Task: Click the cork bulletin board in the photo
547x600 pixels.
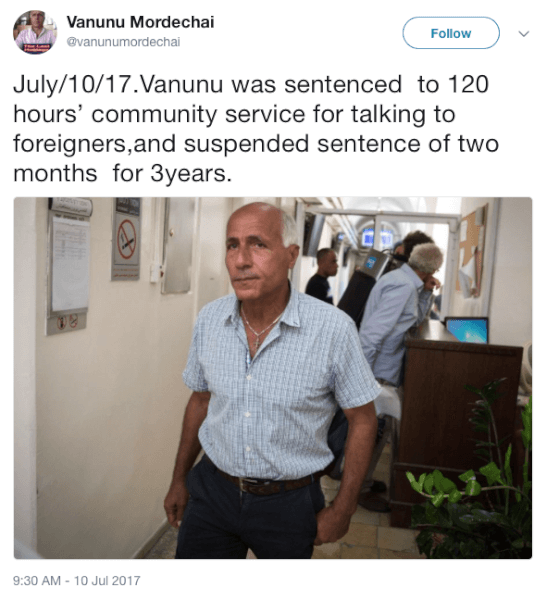Action: (472, 250)
